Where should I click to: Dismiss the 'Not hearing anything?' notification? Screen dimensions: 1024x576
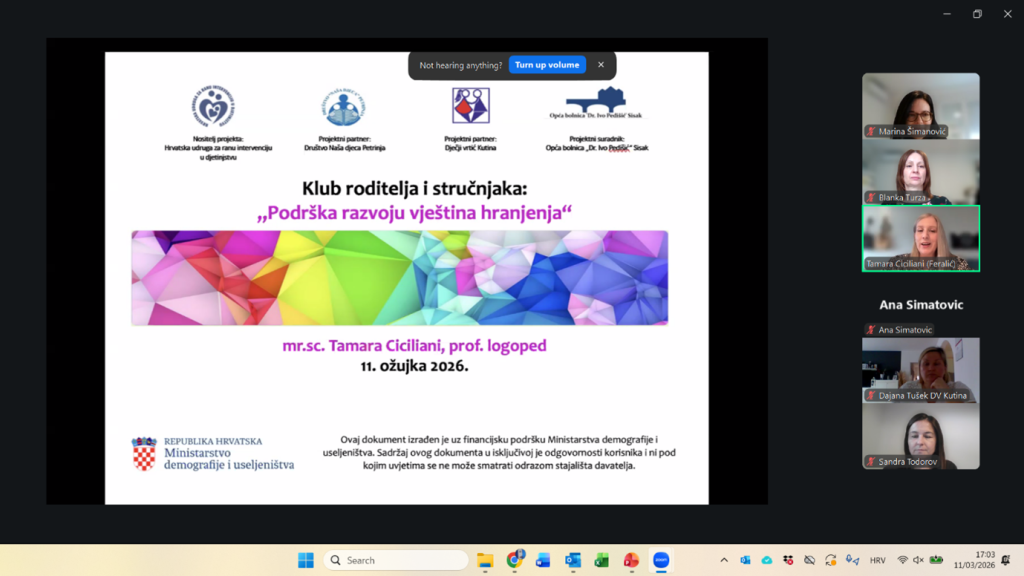(x=601, y=65)
